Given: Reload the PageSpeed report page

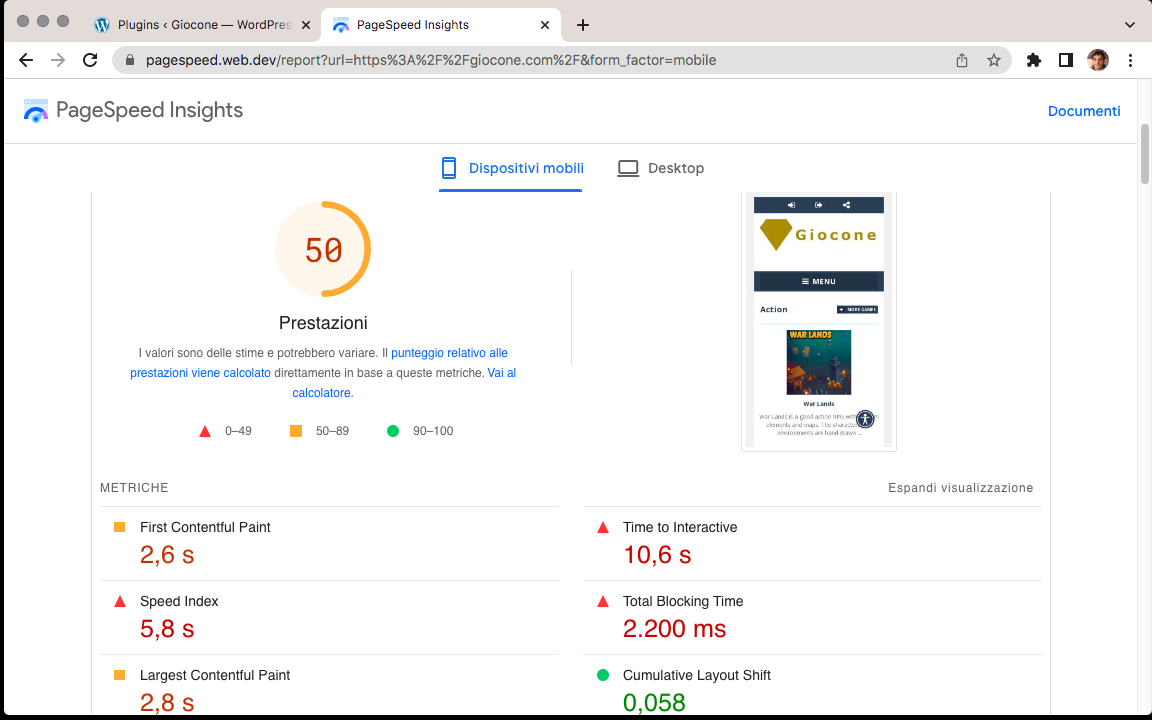Looking at the screenshot, I should [90, 60].
